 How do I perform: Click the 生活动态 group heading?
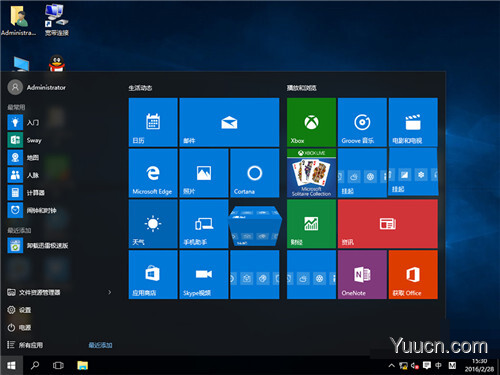tap(140, 88)
